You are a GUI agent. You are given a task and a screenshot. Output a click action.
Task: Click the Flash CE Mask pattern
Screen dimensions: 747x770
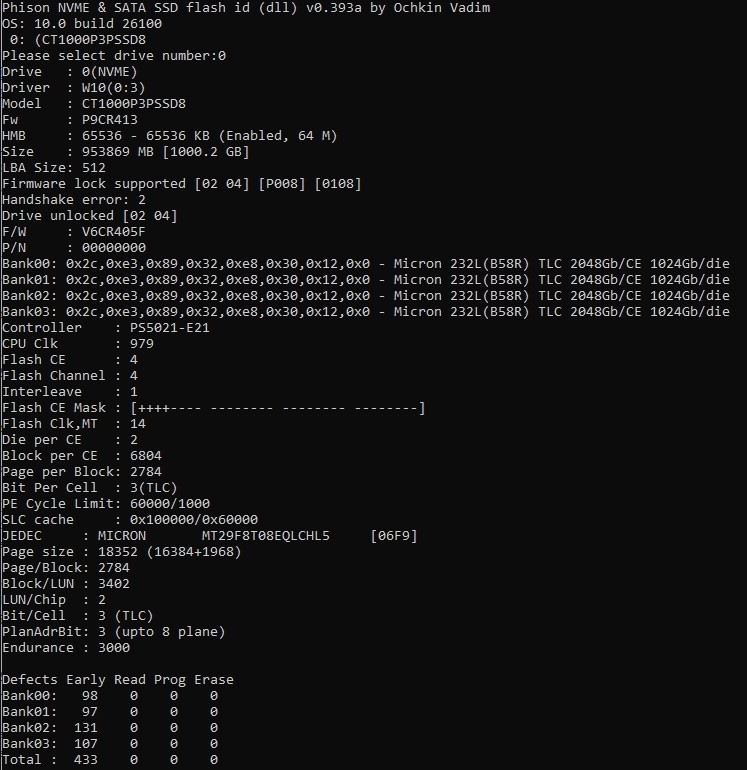click(x=277, y=408)
